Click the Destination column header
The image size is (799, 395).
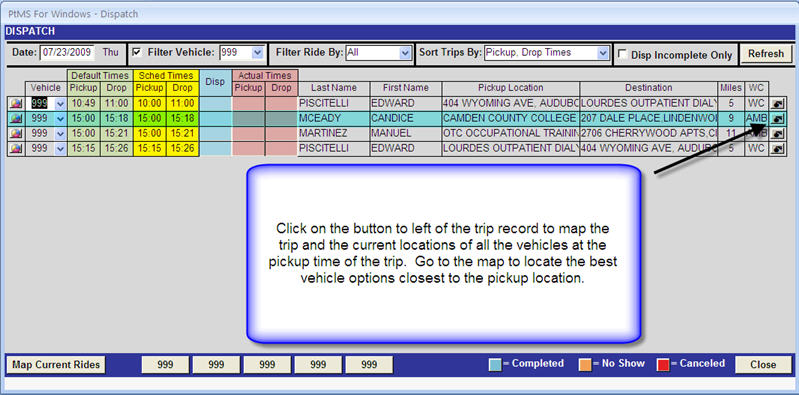click(649, 88)
